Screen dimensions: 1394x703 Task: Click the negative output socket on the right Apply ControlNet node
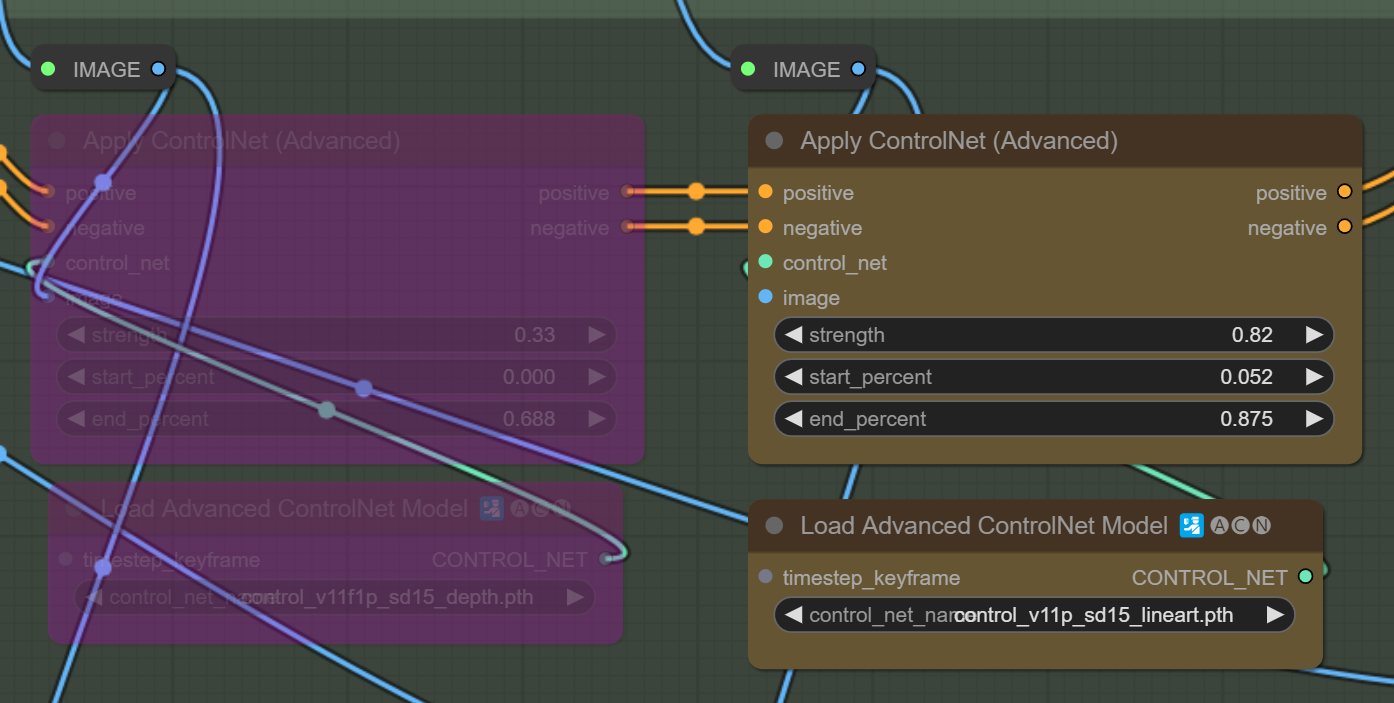click(1344, 227)
